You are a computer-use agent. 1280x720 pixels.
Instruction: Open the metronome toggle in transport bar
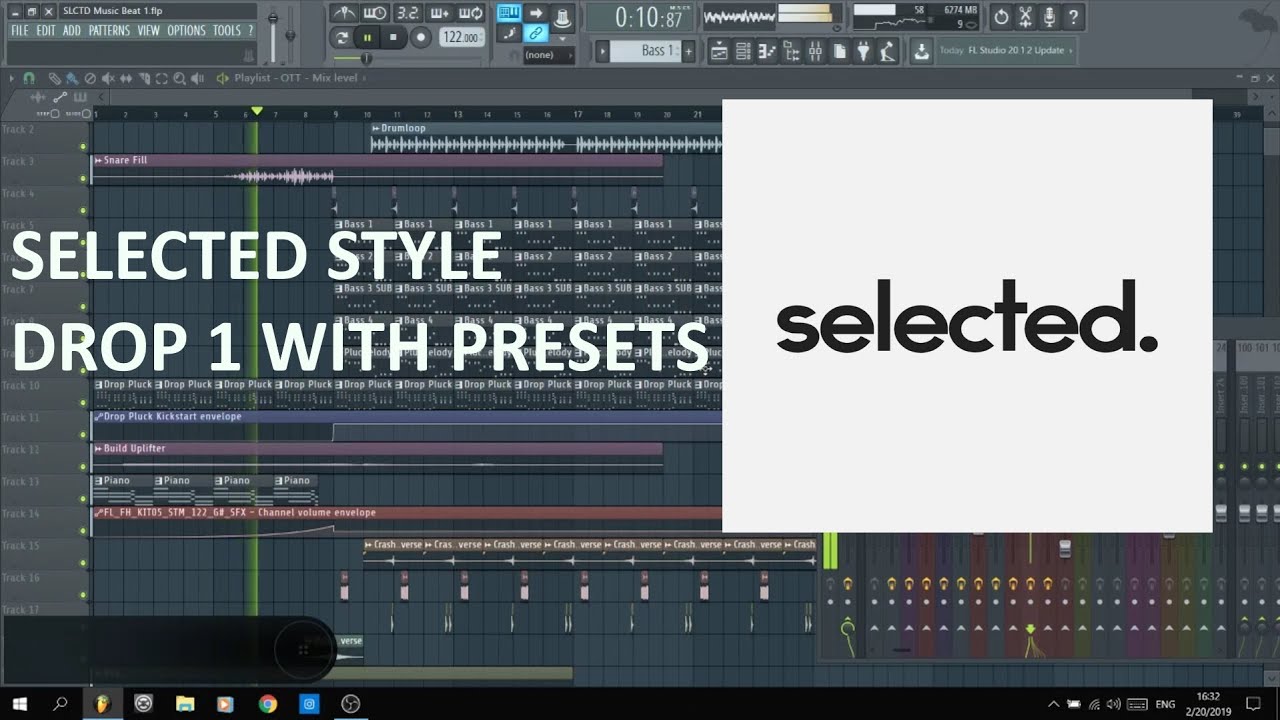tap(344, 13)
